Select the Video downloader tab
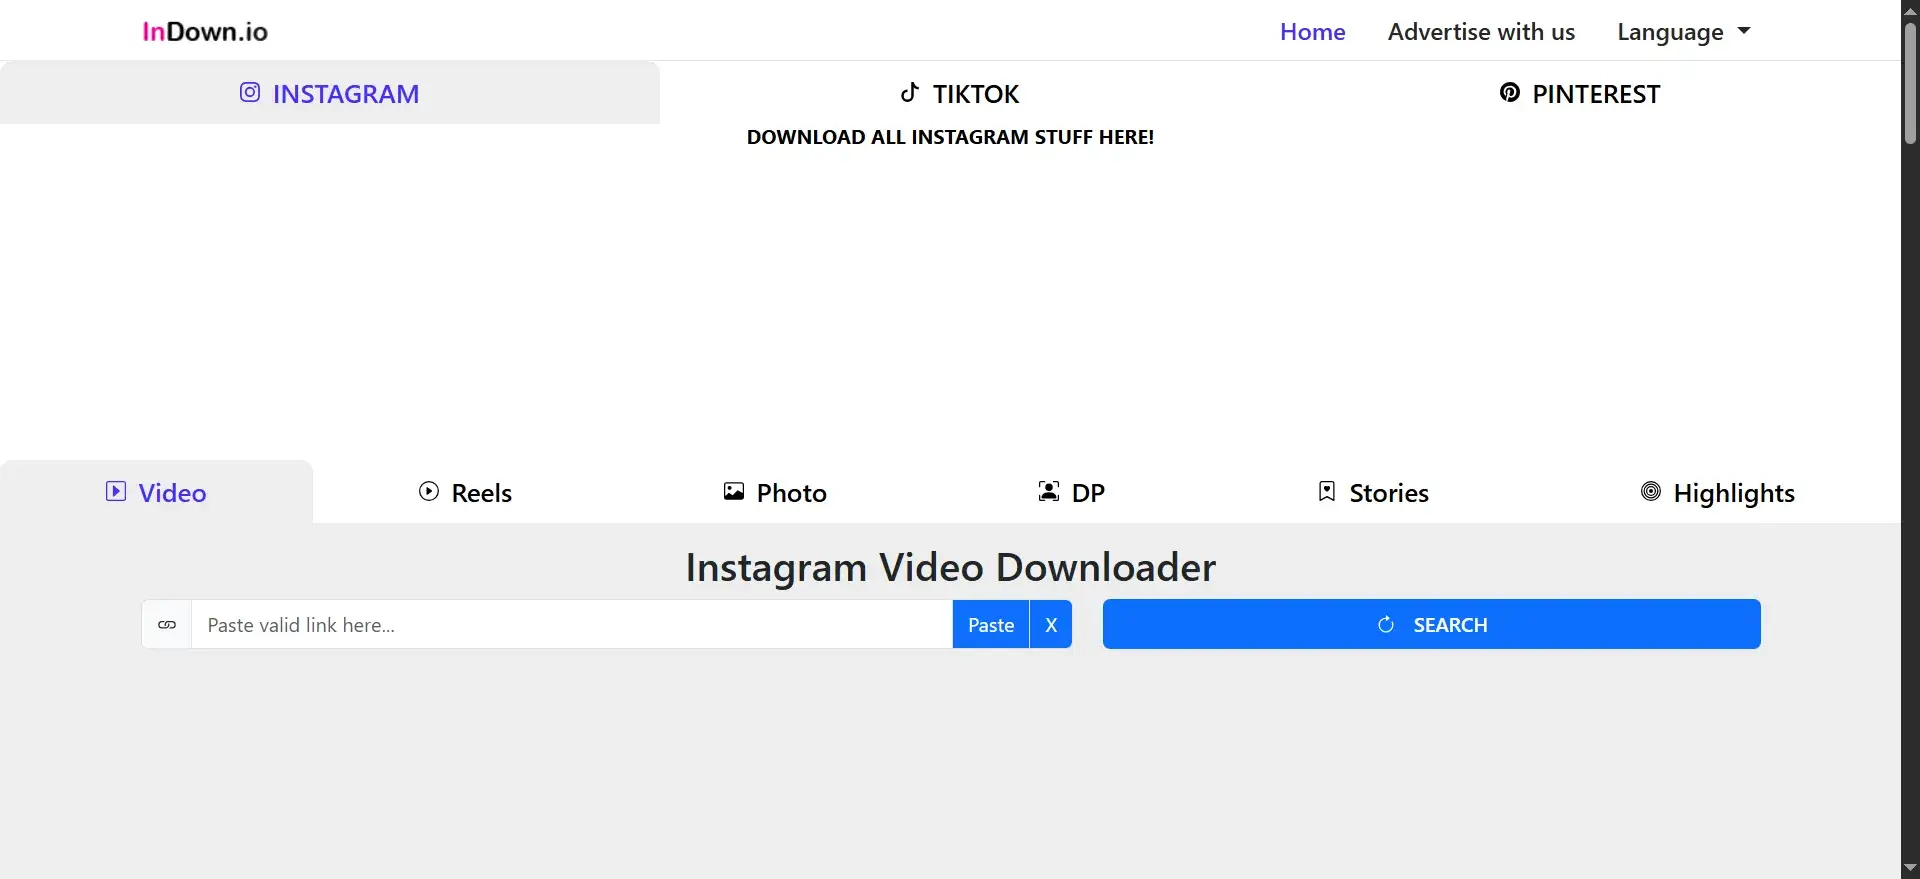The width and height of the screenshot is (1920, 879). pyautogui.click(x=156, y=492)
